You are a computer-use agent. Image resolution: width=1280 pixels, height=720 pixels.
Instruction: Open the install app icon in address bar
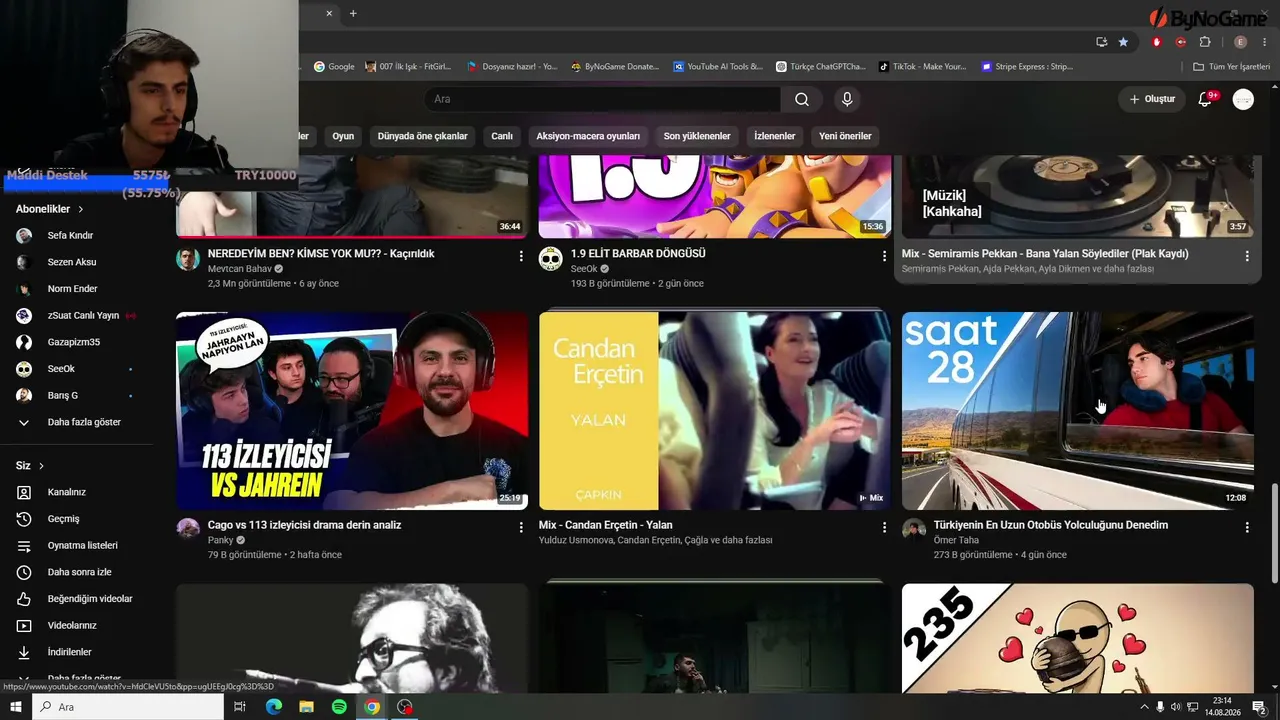pyautogui.click(x=1101, y=42)
